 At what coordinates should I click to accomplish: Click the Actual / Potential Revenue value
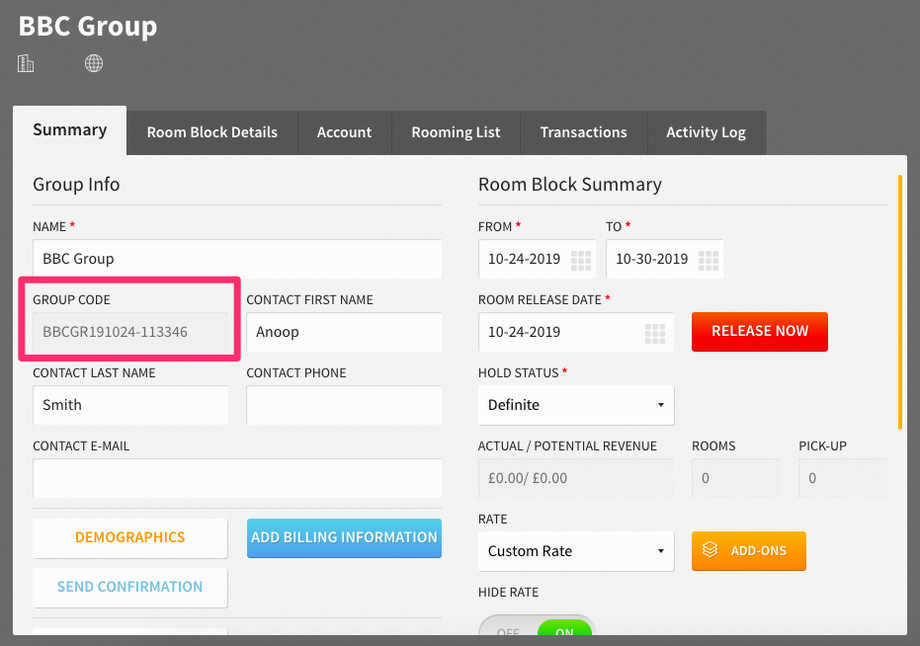click(576, 478)
